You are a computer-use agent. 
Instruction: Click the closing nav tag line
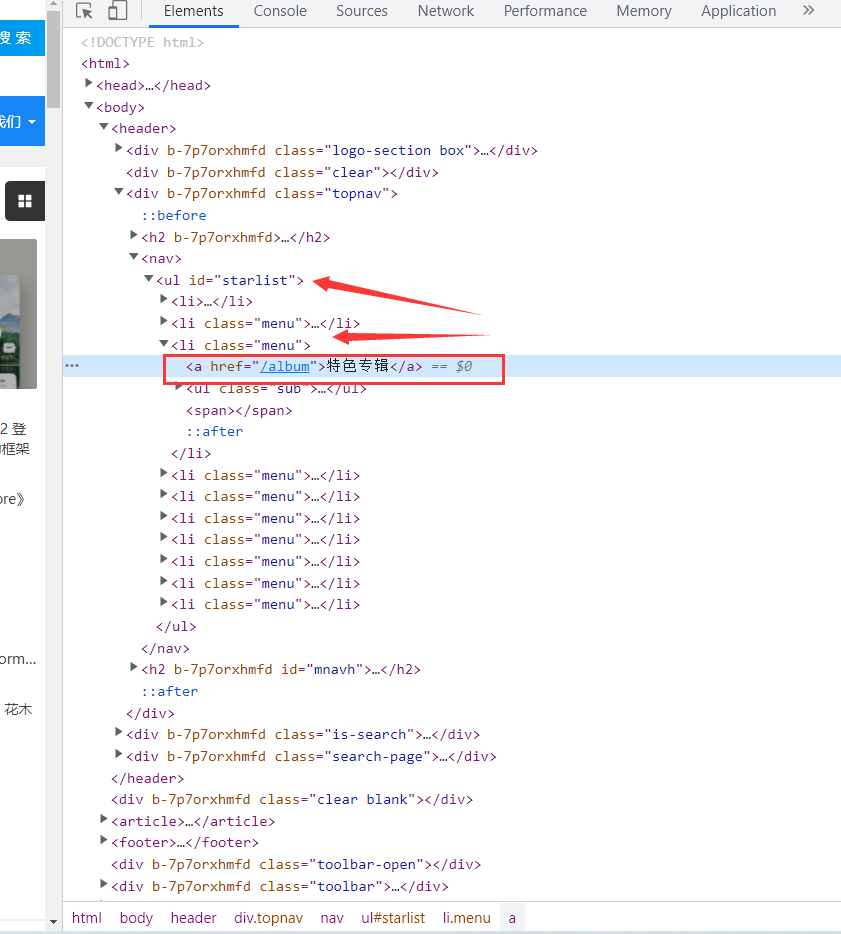(x=165, y=648)
